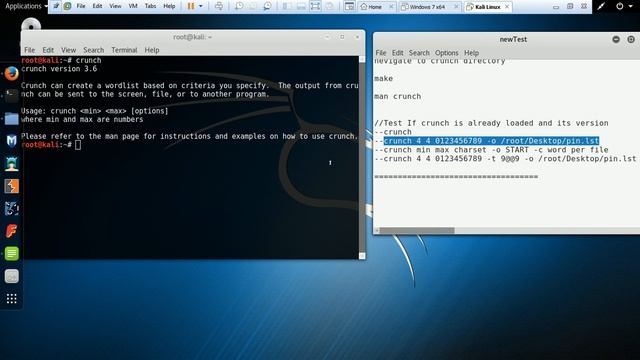Open the VMware File menu
This screenshot has width=640, height=360.
(81, 6)
